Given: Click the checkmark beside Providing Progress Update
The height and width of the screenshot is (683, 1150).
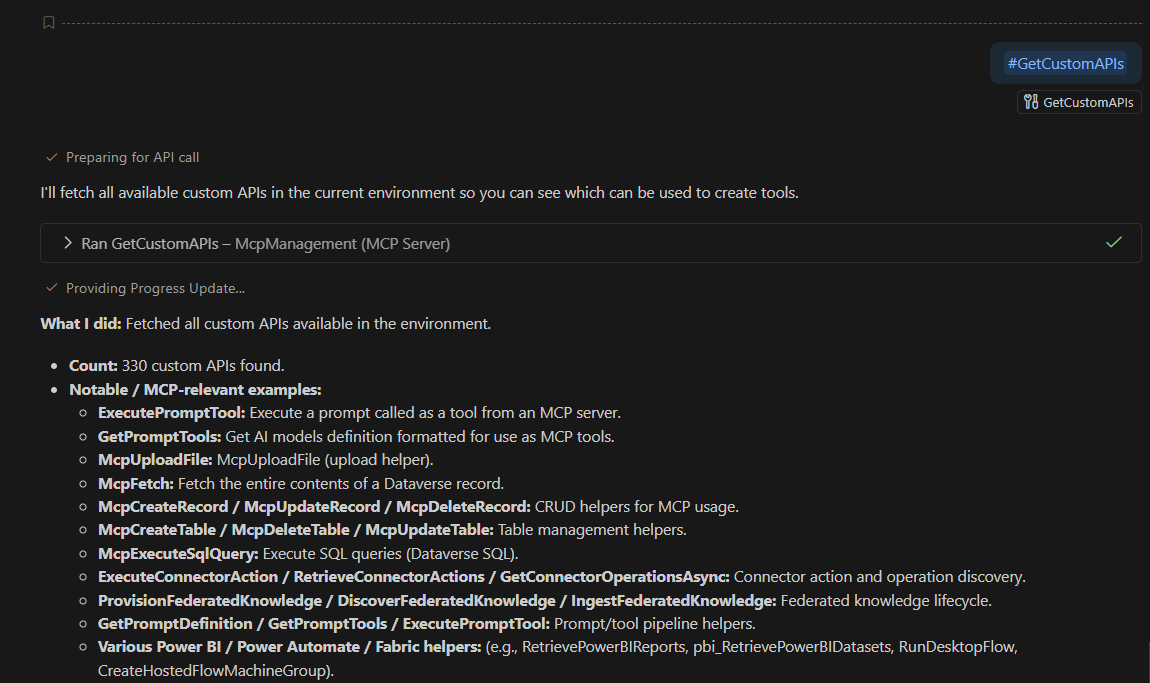Looking at the screenshot, I should click(x=52, y=288).
